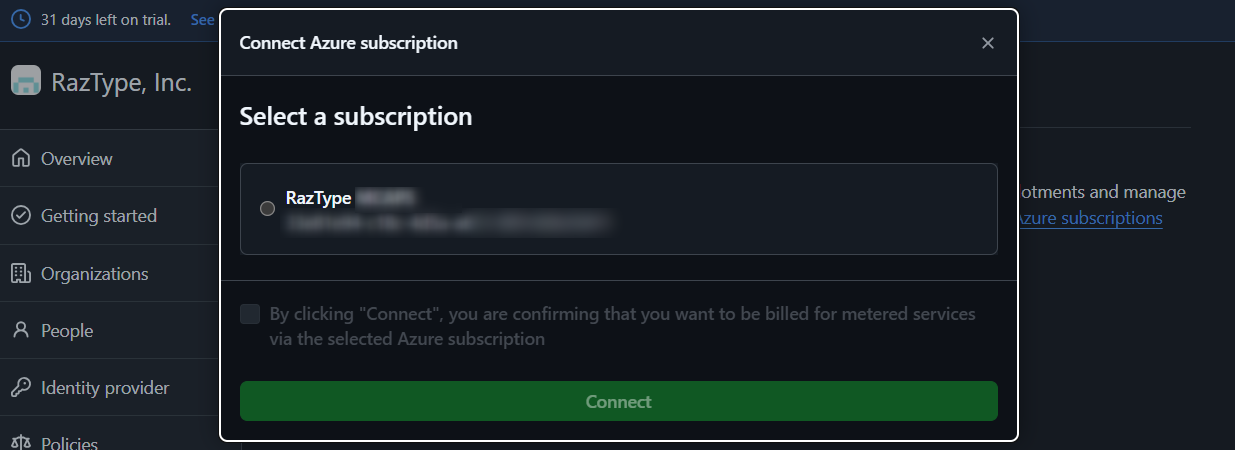This screenshot has height=450, width=1235.
Task: Click the "31 days left on trial" text
Action: pos(106,20)
